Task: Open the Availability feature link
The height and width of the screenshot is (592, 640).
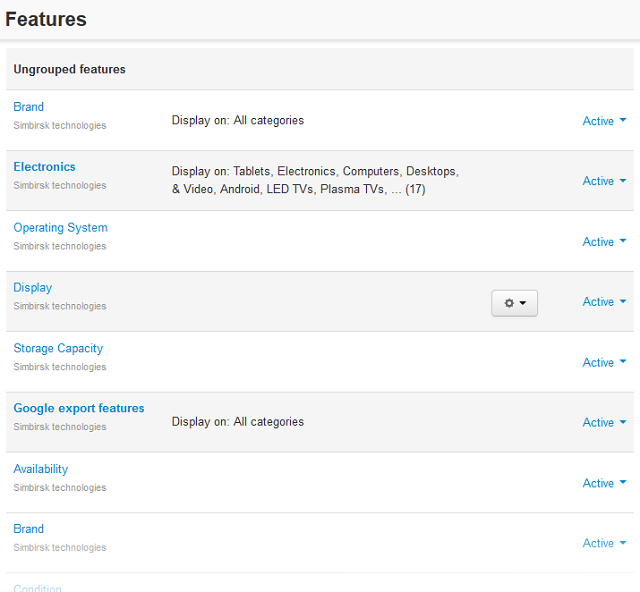Action: (41, 469)
